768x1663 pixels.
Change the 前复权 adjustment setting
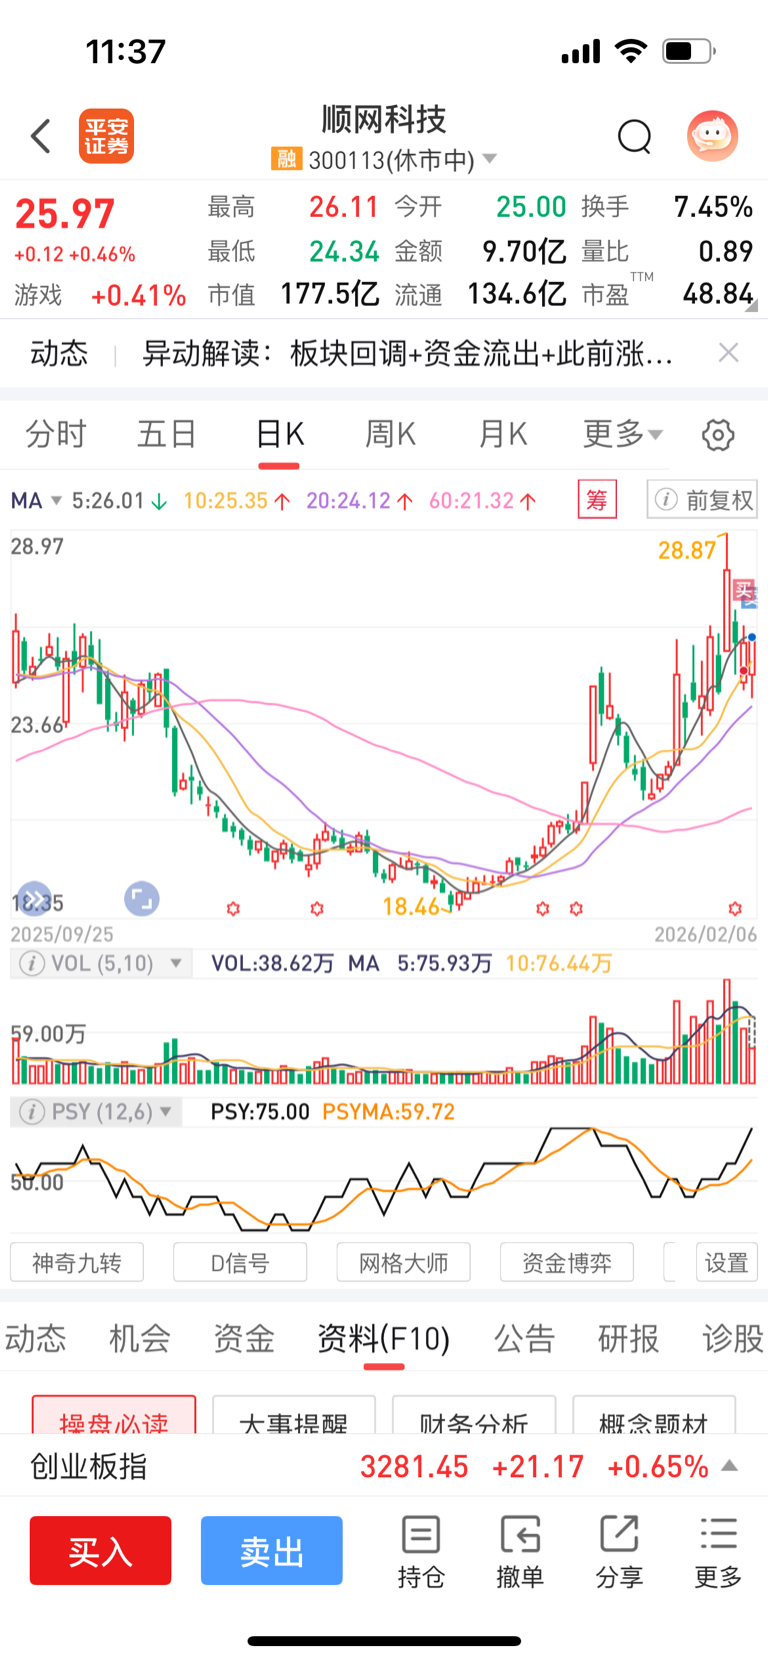[702, 499]
